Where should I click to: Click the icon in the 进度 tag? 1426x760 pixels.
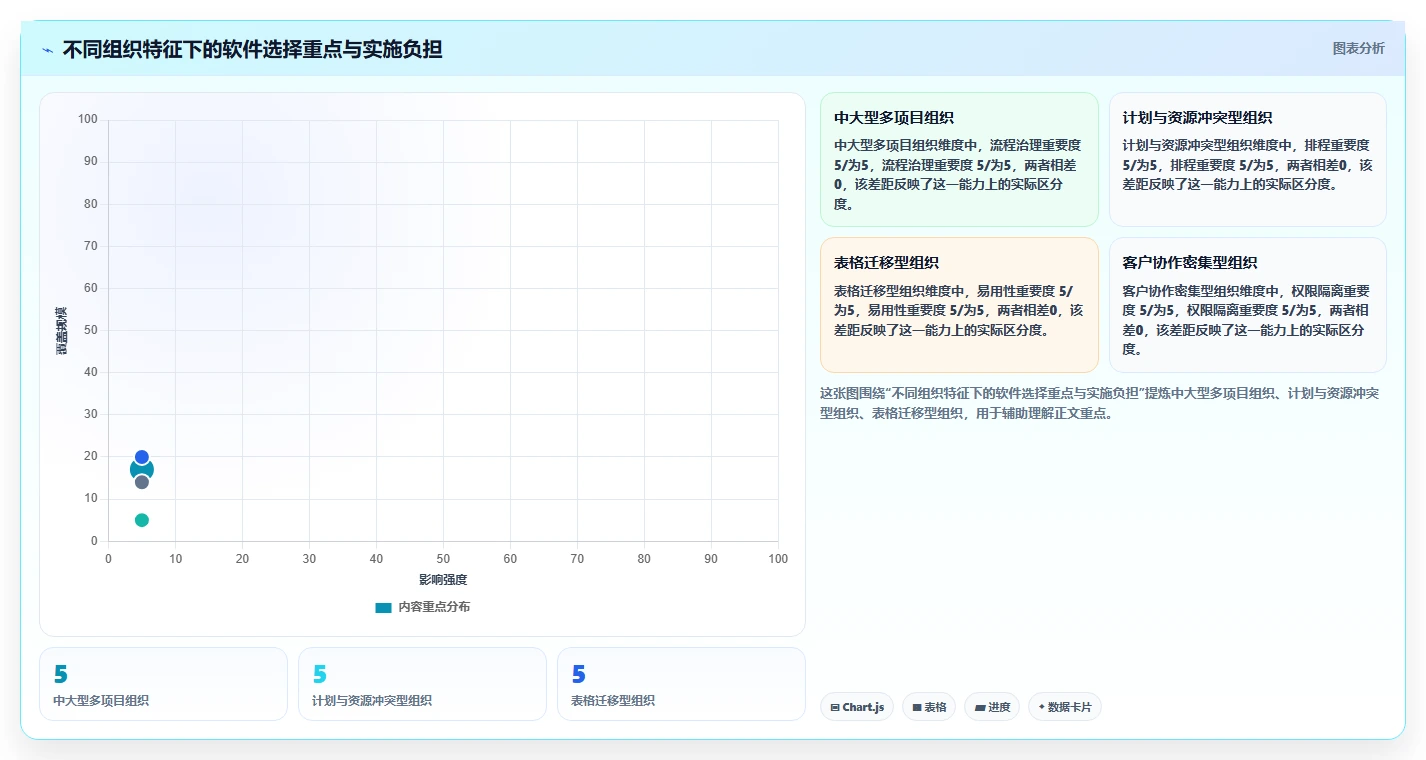click(980, 707)
